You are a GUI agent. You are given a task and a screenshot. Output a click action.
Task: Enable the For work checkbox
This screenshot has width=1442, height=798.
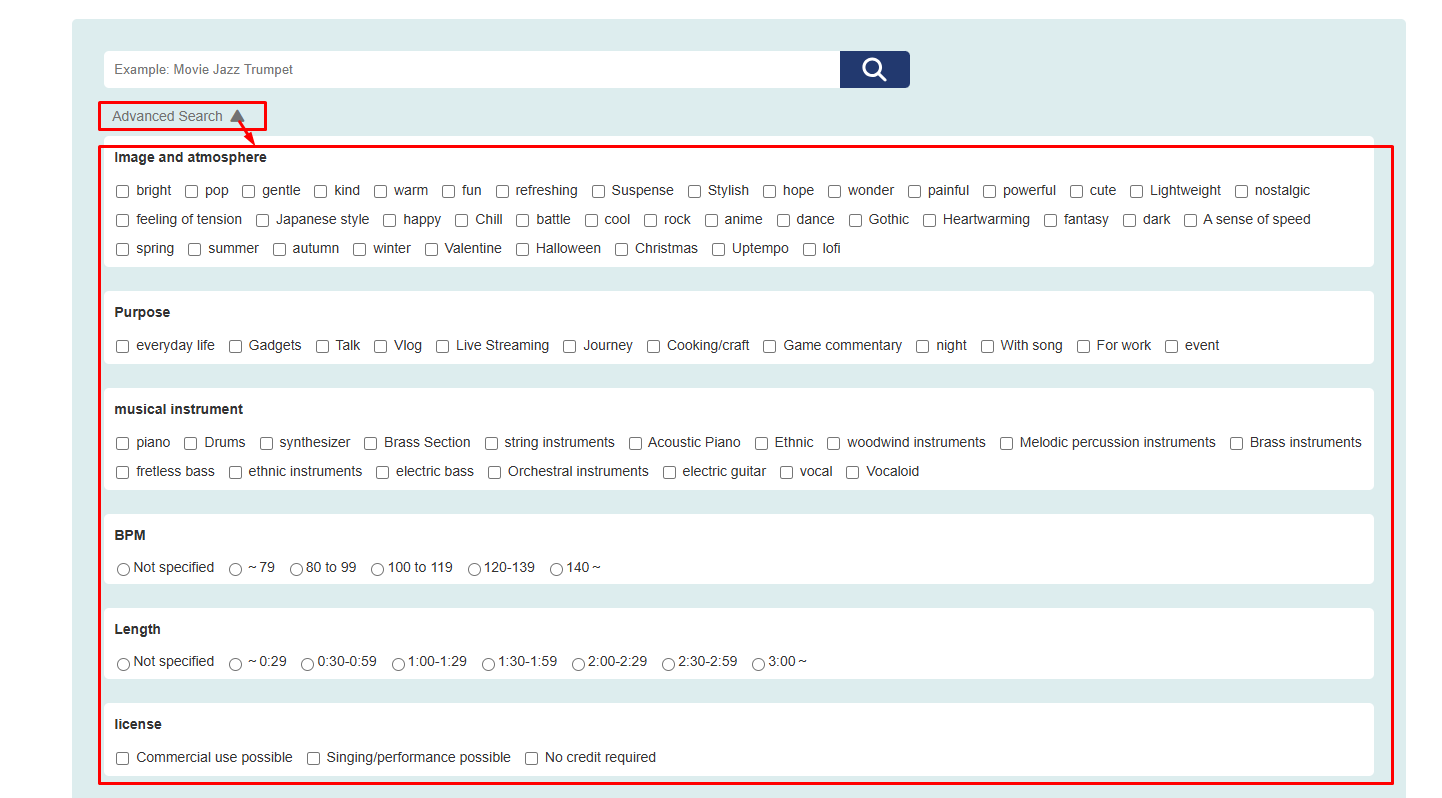pos(1084,346)
